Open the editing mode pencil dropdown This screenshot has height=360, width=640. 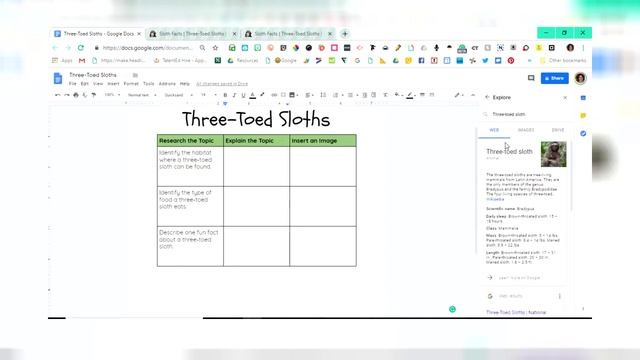tap(459, 95)
